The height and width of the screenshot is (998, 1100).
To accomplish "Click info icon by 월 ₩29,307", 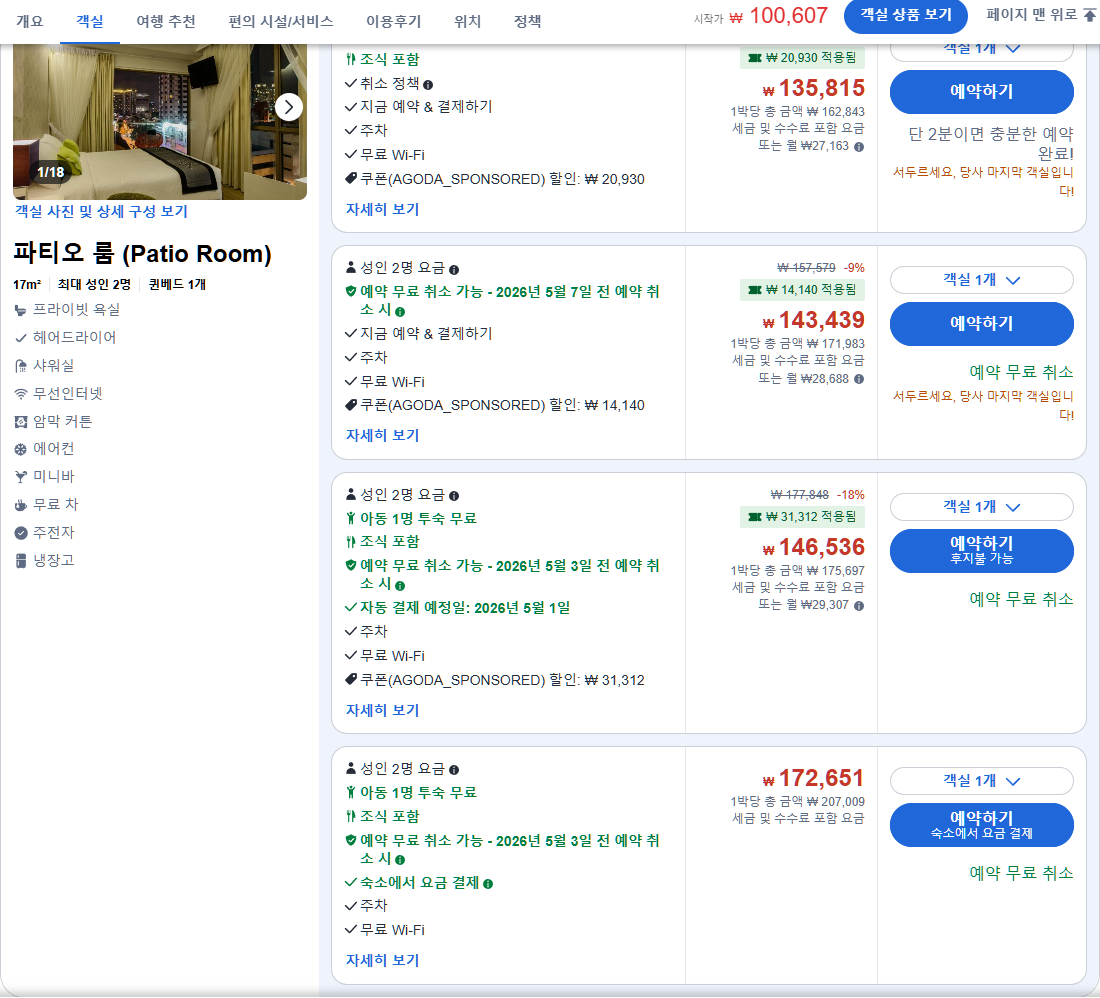I will click(859, 605).
